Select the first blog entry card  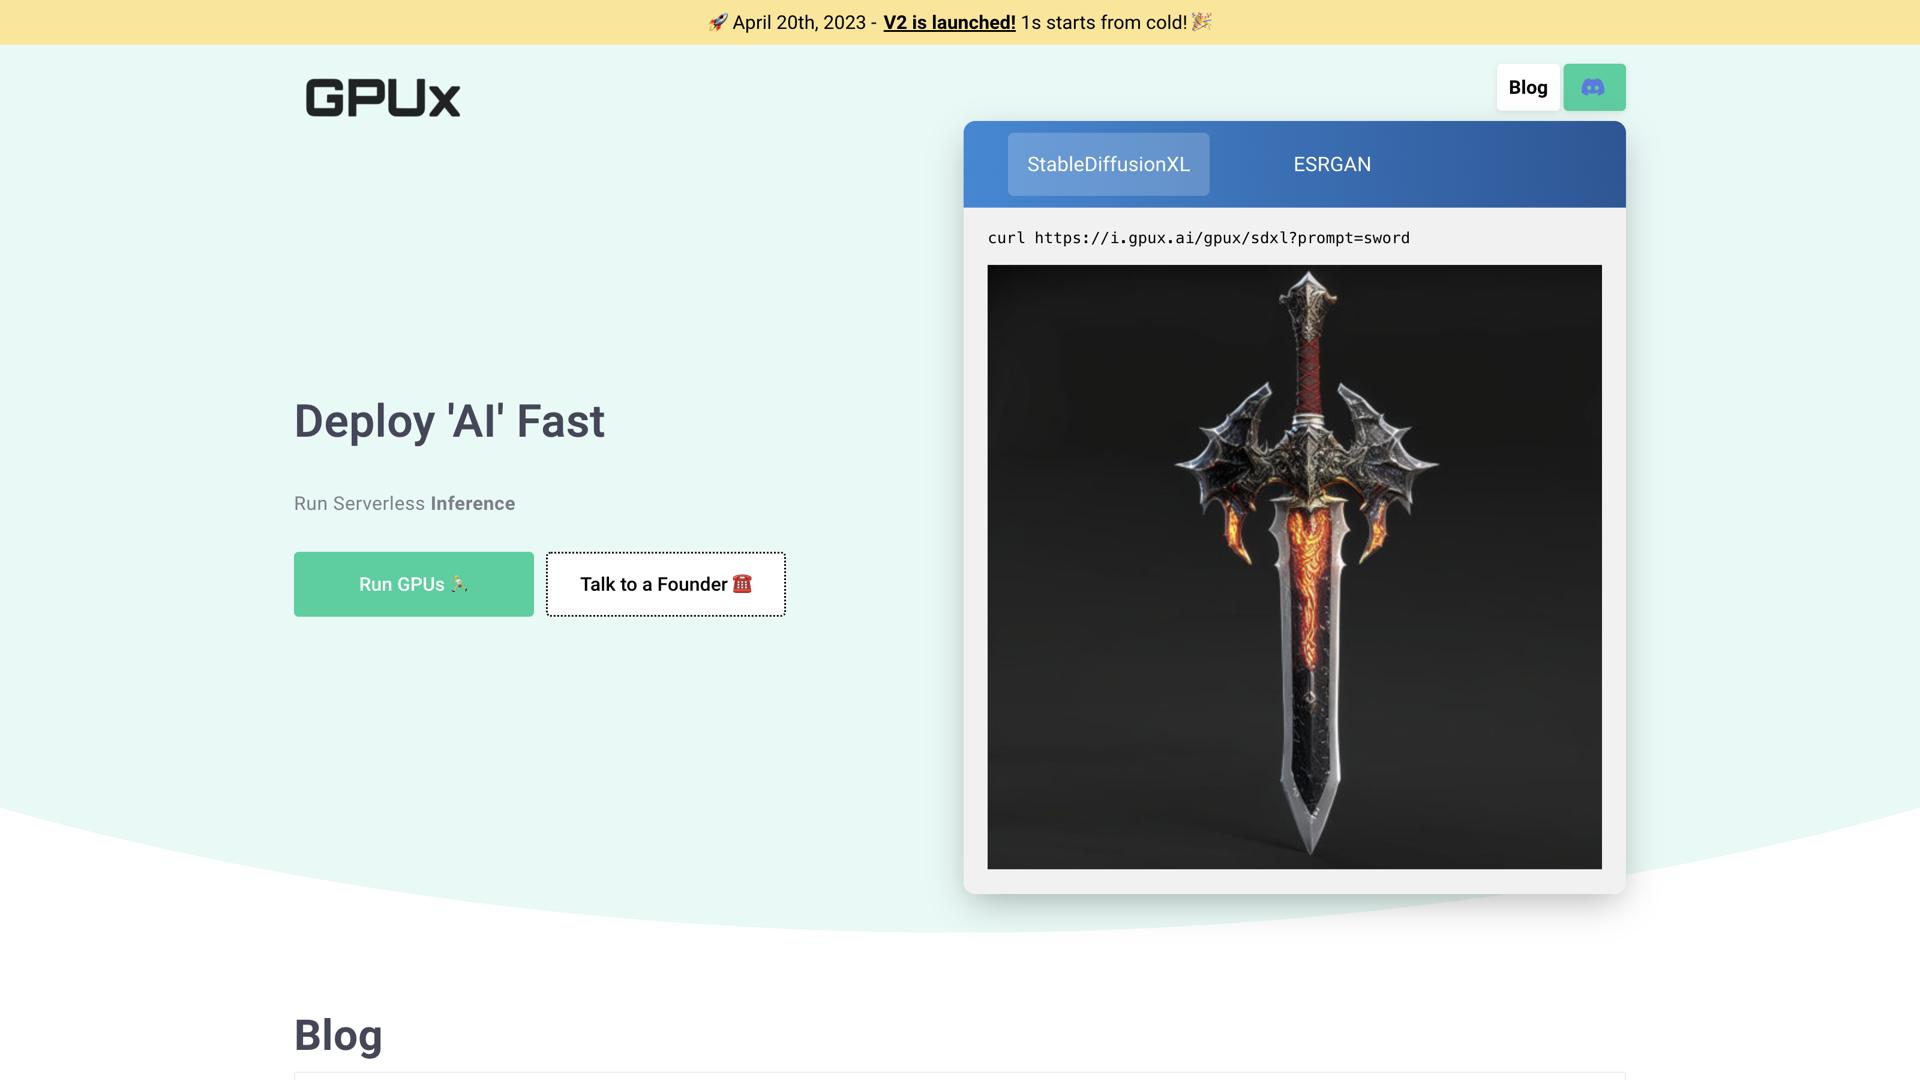(960, 1078)
